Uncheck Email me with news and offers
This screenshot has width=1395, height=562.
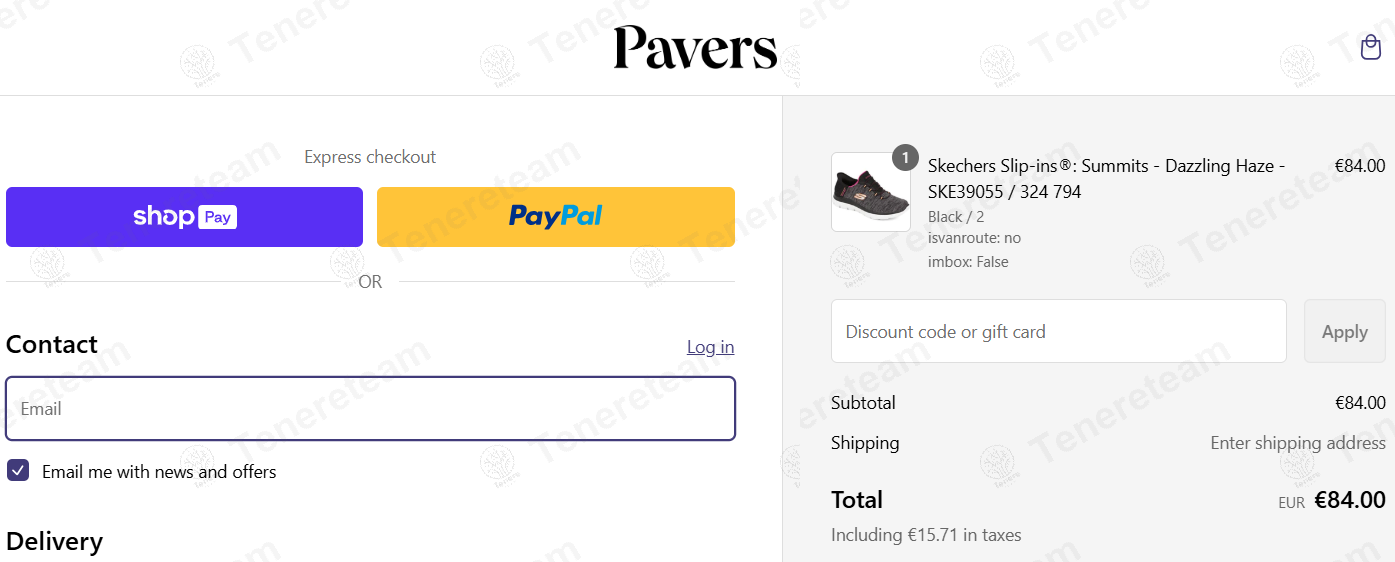point(18,471)
